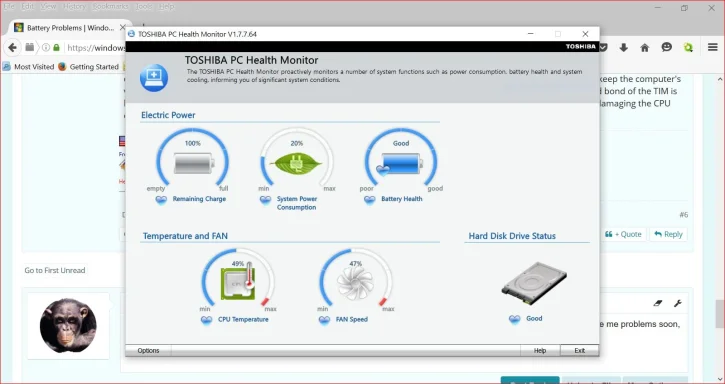Image resolution: width=725 pixels, height=384 pixels.
Task: Open the browser hamburger menu
Action: coord(713,47)
